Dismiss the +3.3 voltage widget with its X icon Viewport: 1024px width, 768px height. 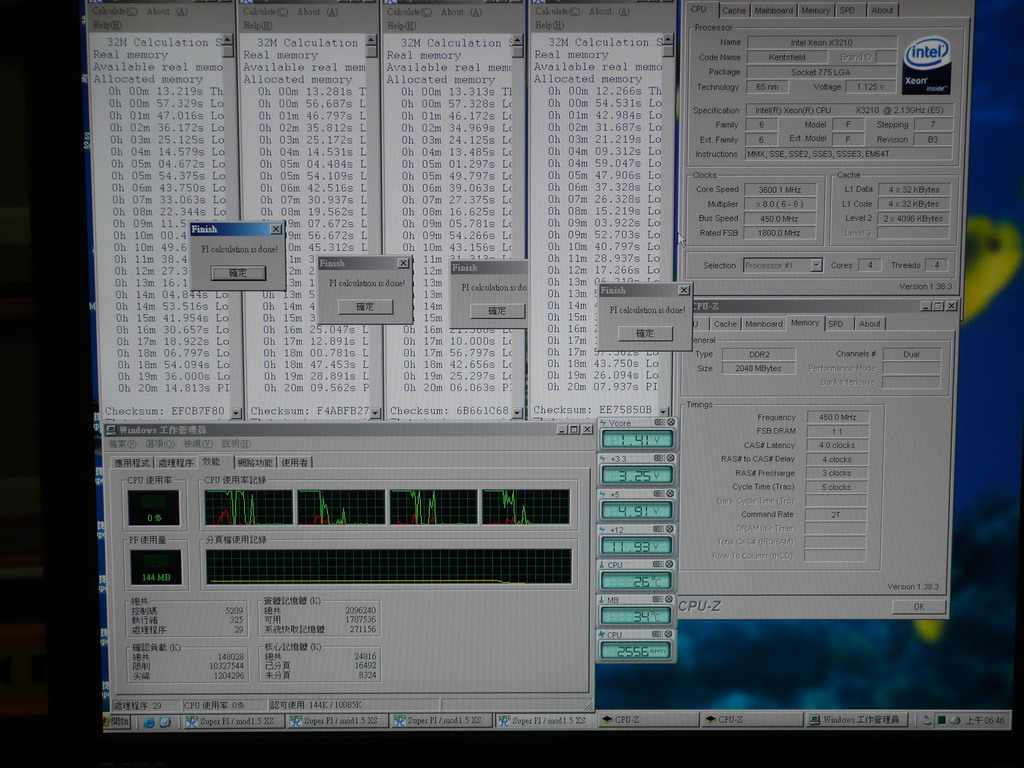coord(670,458)
